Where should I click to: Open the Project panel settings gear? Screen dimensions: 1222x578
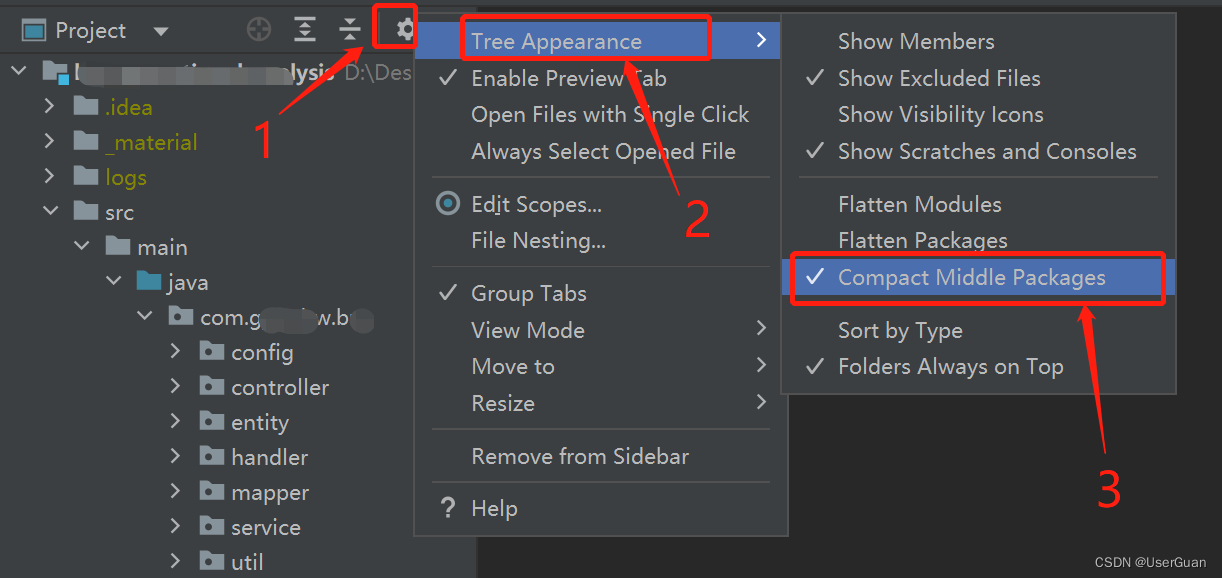coord(396,29)
